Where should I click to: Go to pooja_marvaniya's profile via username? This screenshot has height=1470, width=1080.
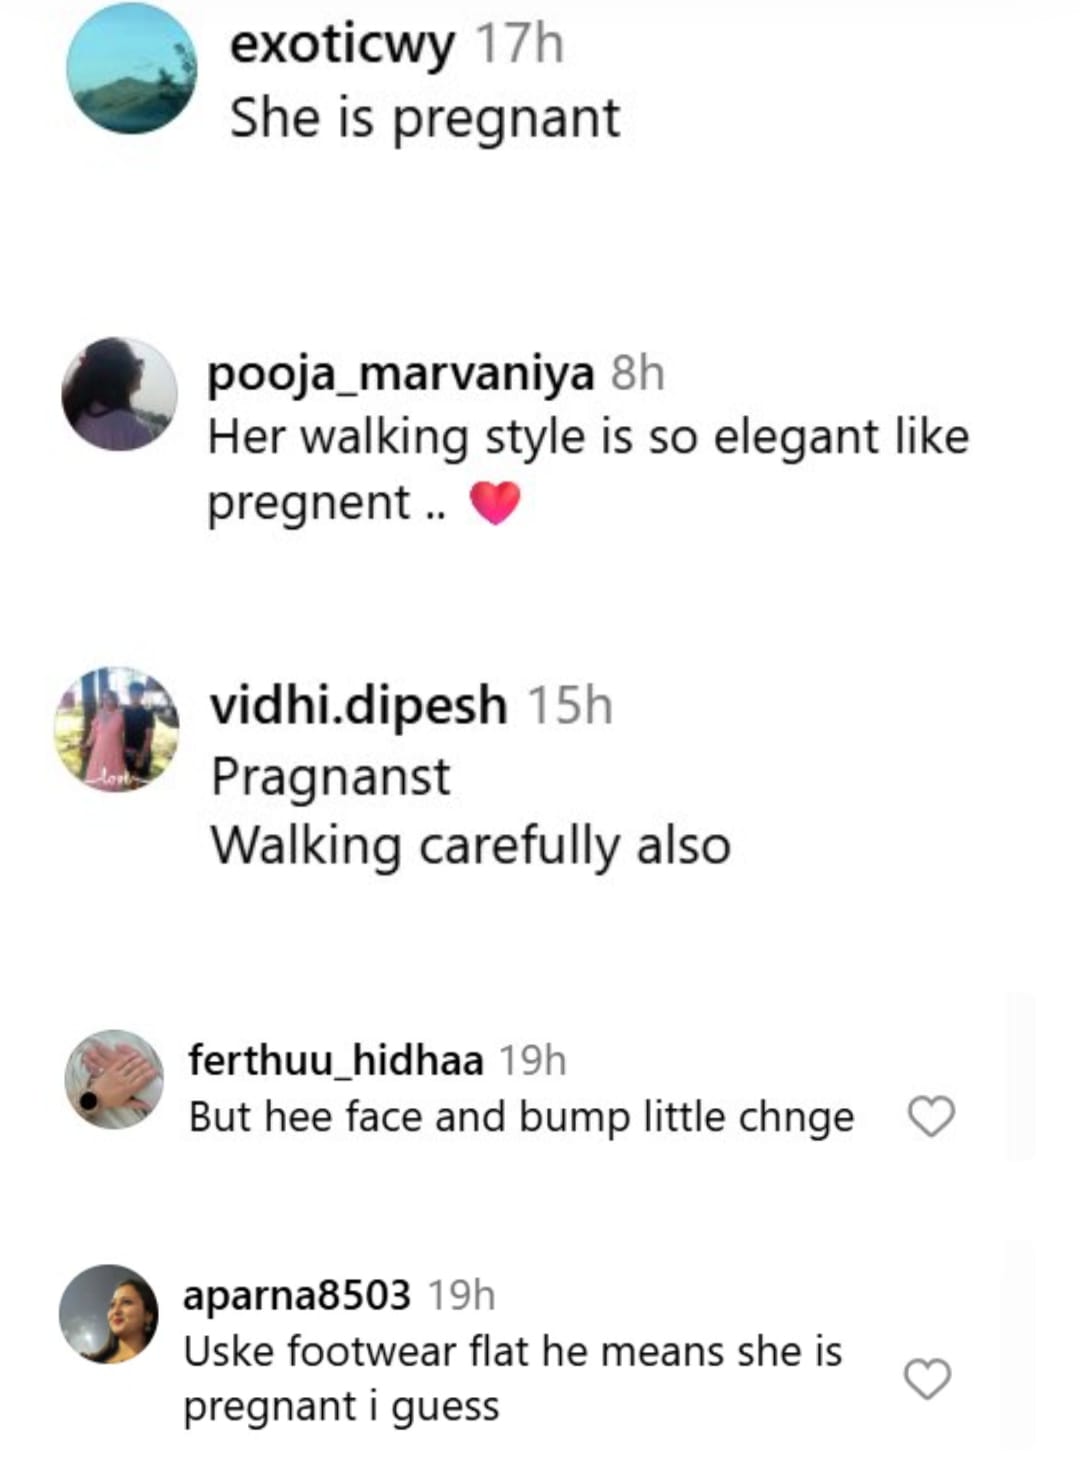(x=400, y=373)
